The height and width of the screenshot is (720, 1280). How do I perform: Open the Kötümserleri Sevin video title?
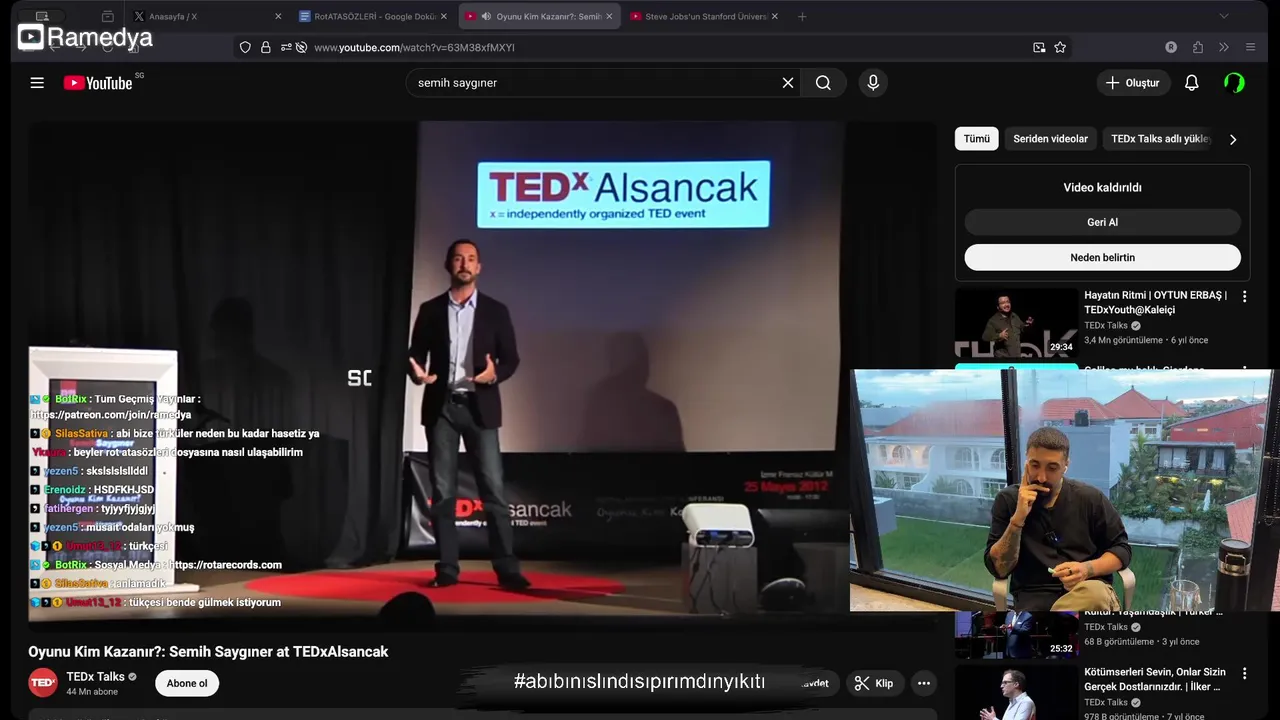pyautogui.click(x=1155, y=679)
